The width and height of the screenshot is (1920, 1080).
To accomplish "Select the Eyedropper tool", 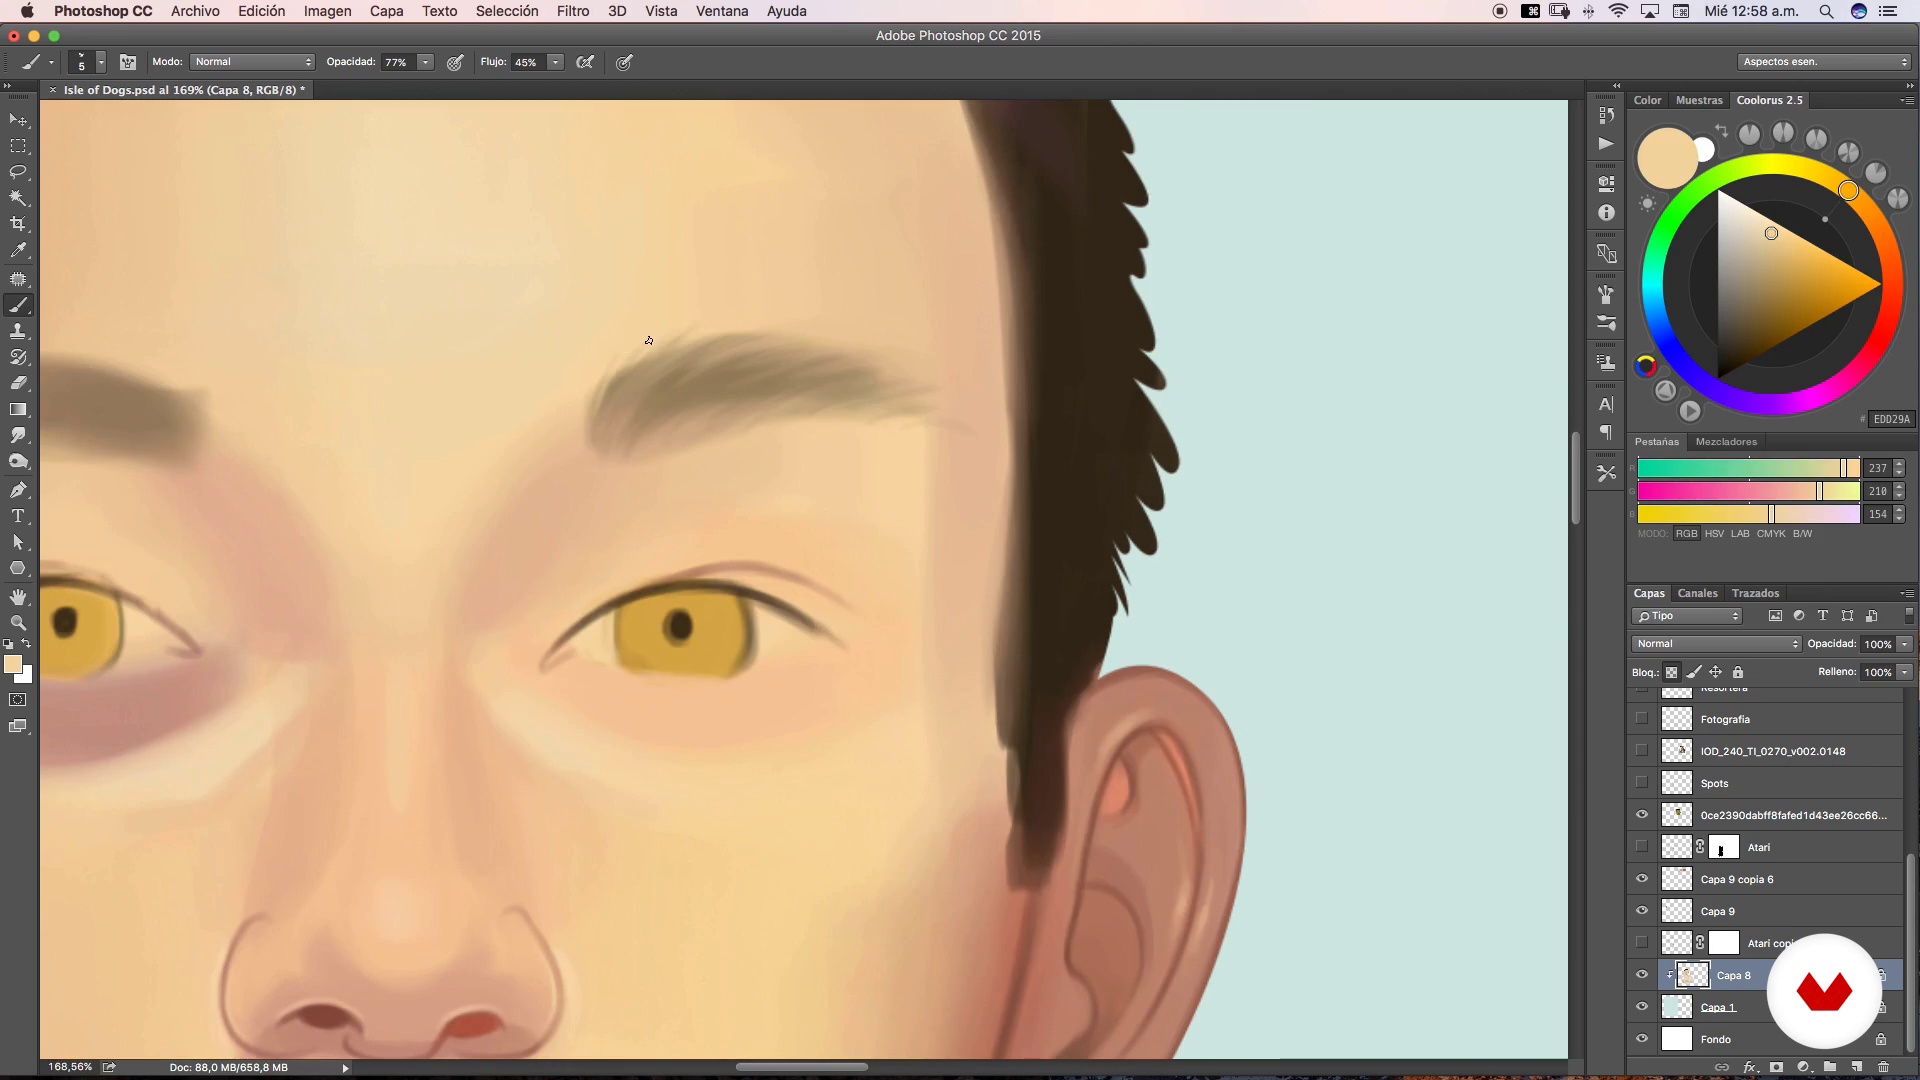I will tap(18, 251).
